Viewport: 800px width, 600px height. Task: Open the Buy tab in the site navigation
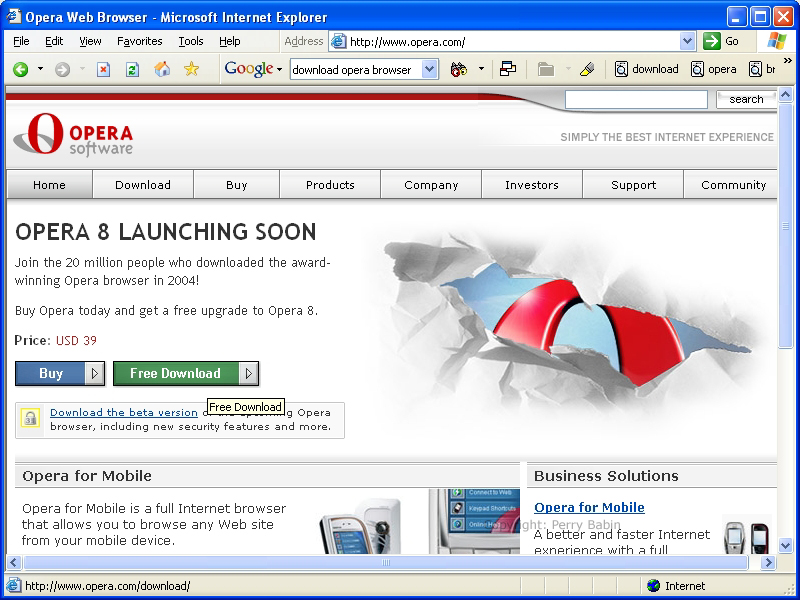click(x=237, y=185)
